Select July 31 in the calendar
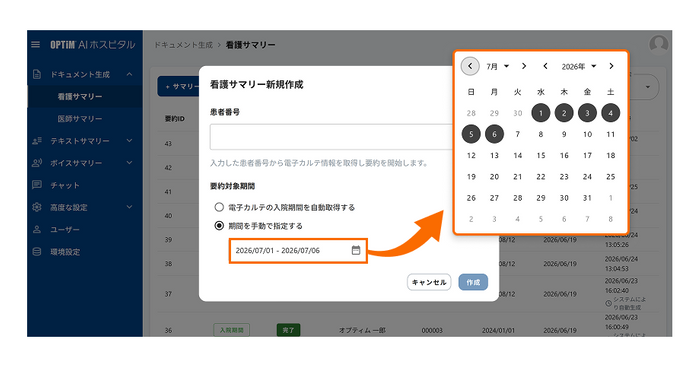Viewport: 700px width, 368px height. pos(587,198)
